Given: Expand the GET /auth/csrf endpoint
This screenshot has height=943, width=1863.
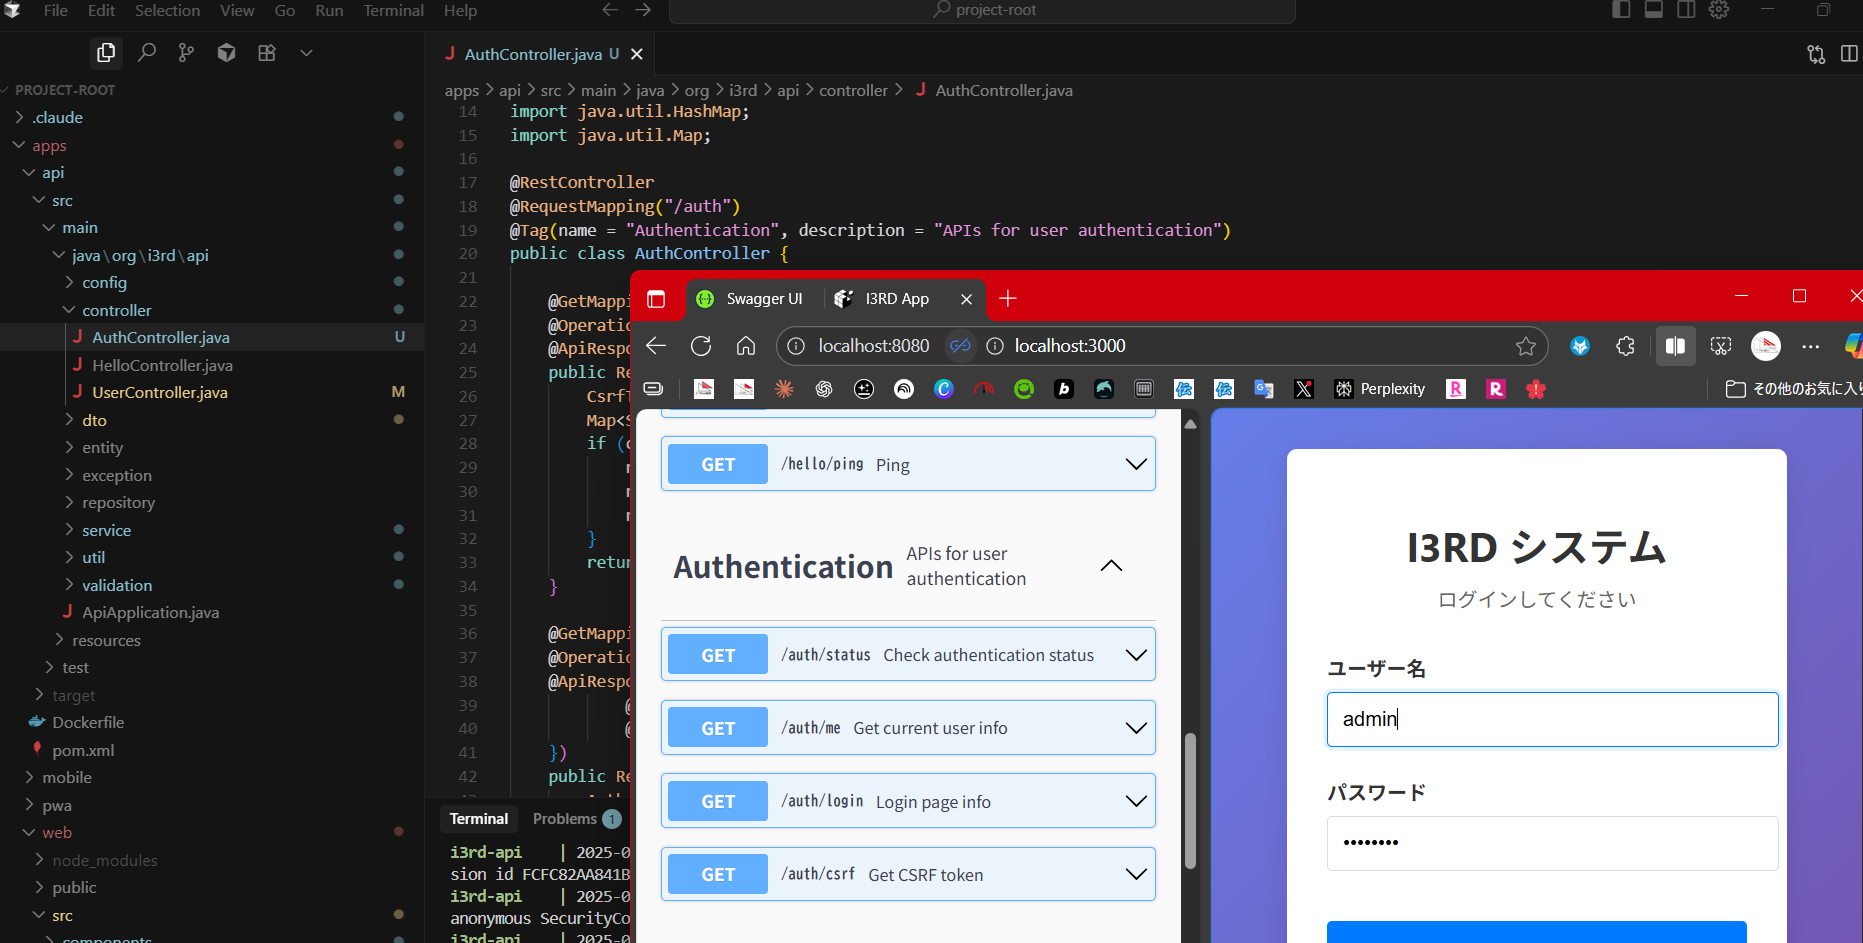Looking at the screenshot, I should (x=908, y=874).
